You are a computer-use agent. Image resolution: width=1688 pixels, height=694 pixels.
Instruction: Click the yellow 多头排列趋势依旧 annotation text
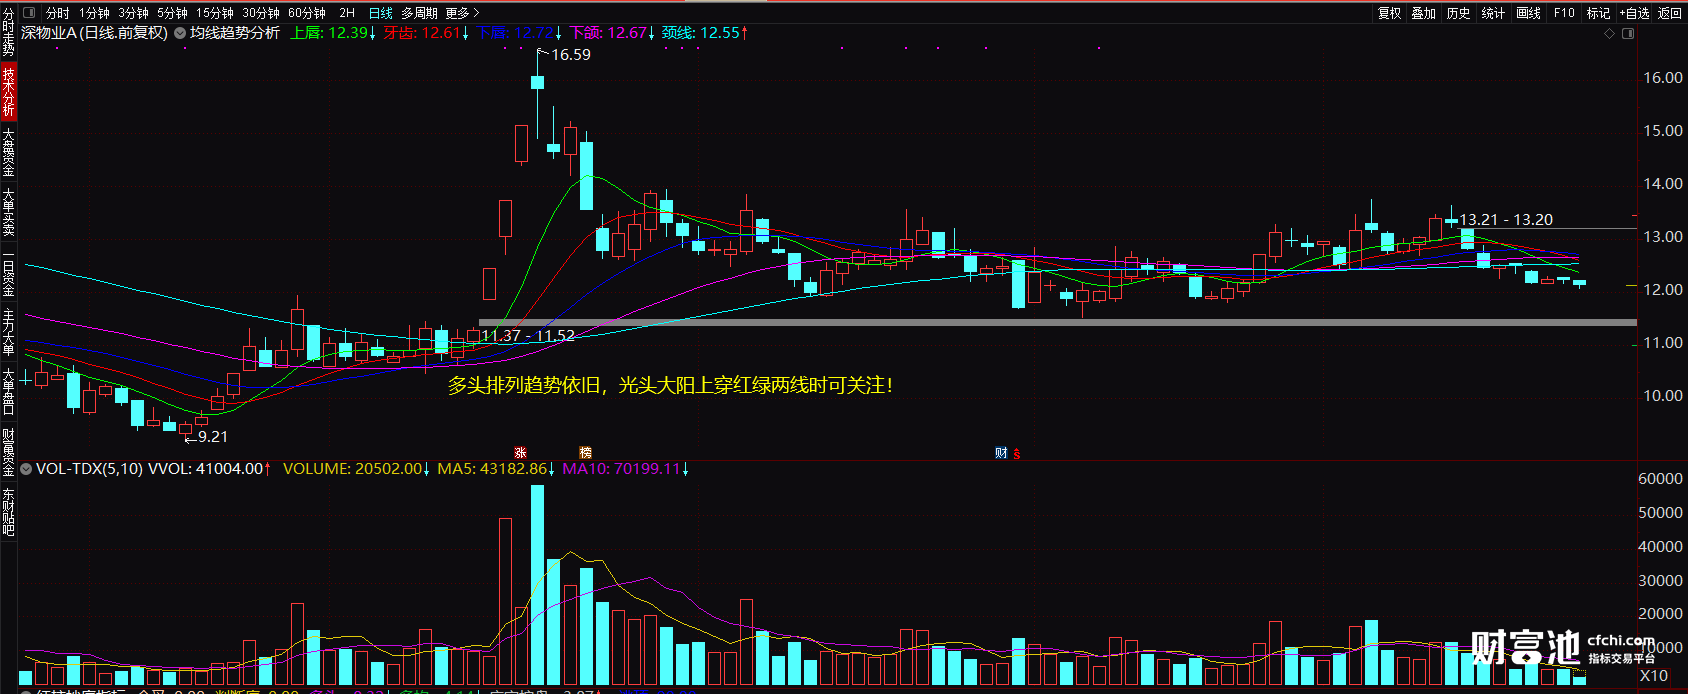670,385
